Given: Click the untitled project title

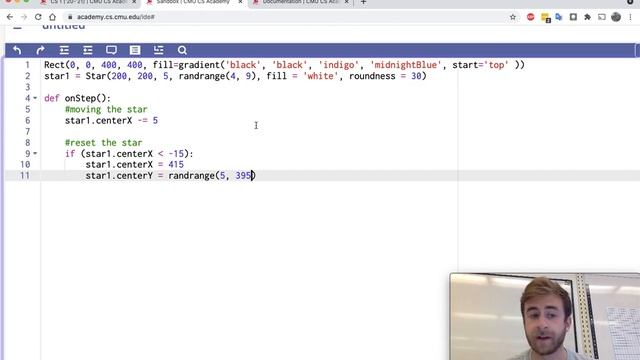Looking at the screenshot, I should pyautogui.click(x=64, y=27).
